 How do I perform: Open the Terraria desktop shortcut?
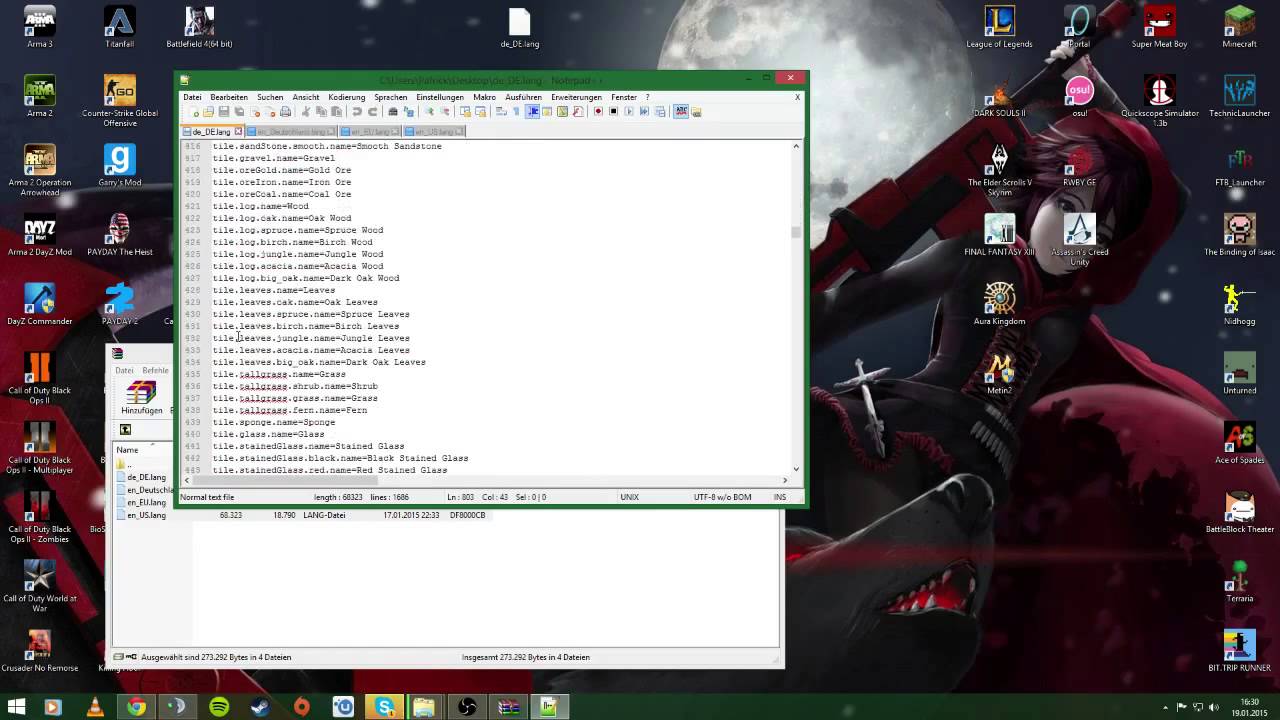[1239, 582]
